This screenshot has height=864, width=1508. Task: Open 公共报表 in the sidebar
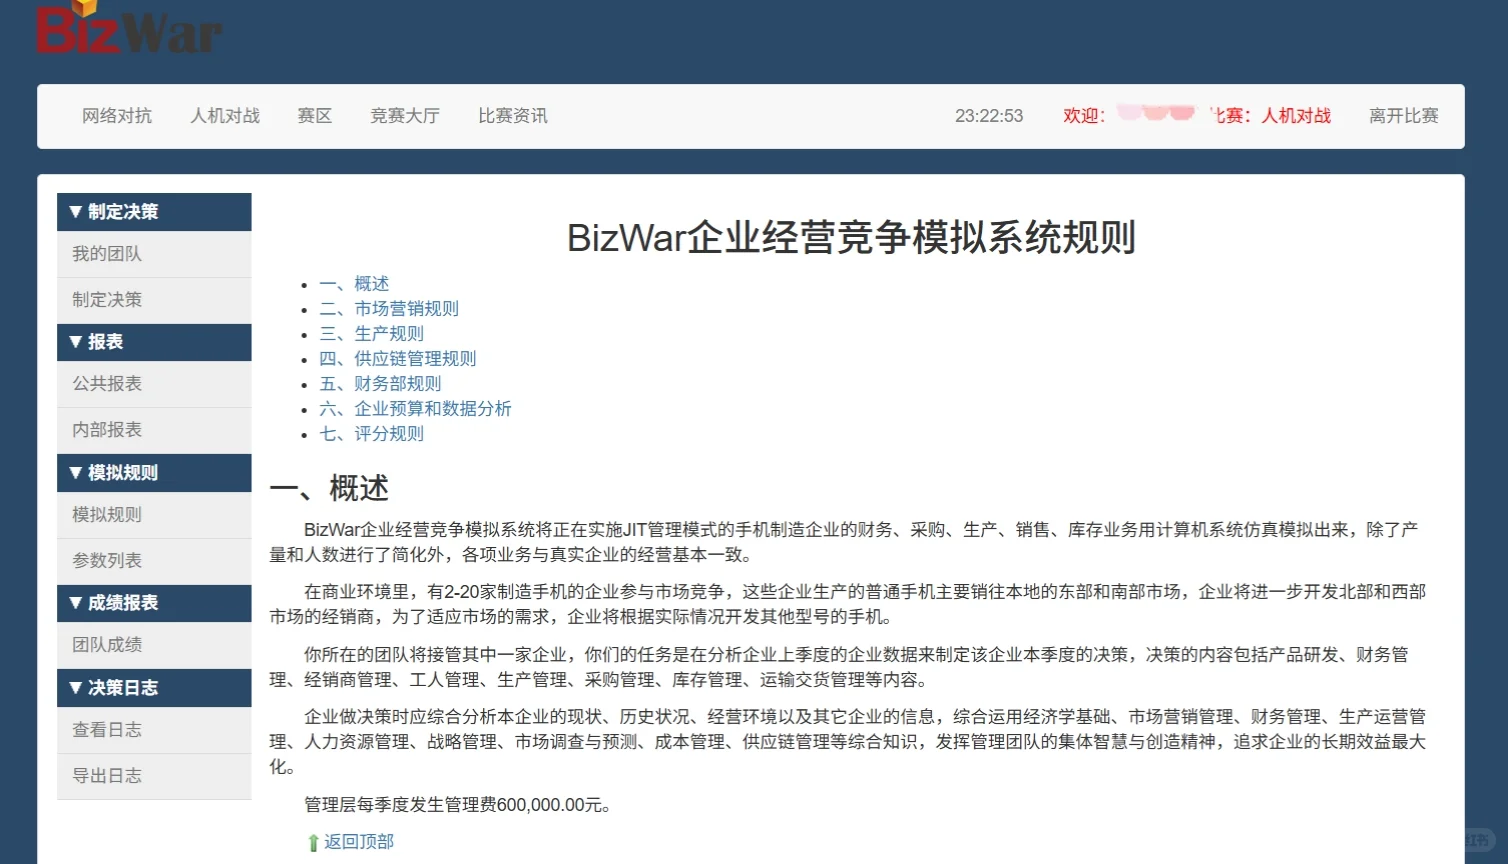tap(154, 384)
